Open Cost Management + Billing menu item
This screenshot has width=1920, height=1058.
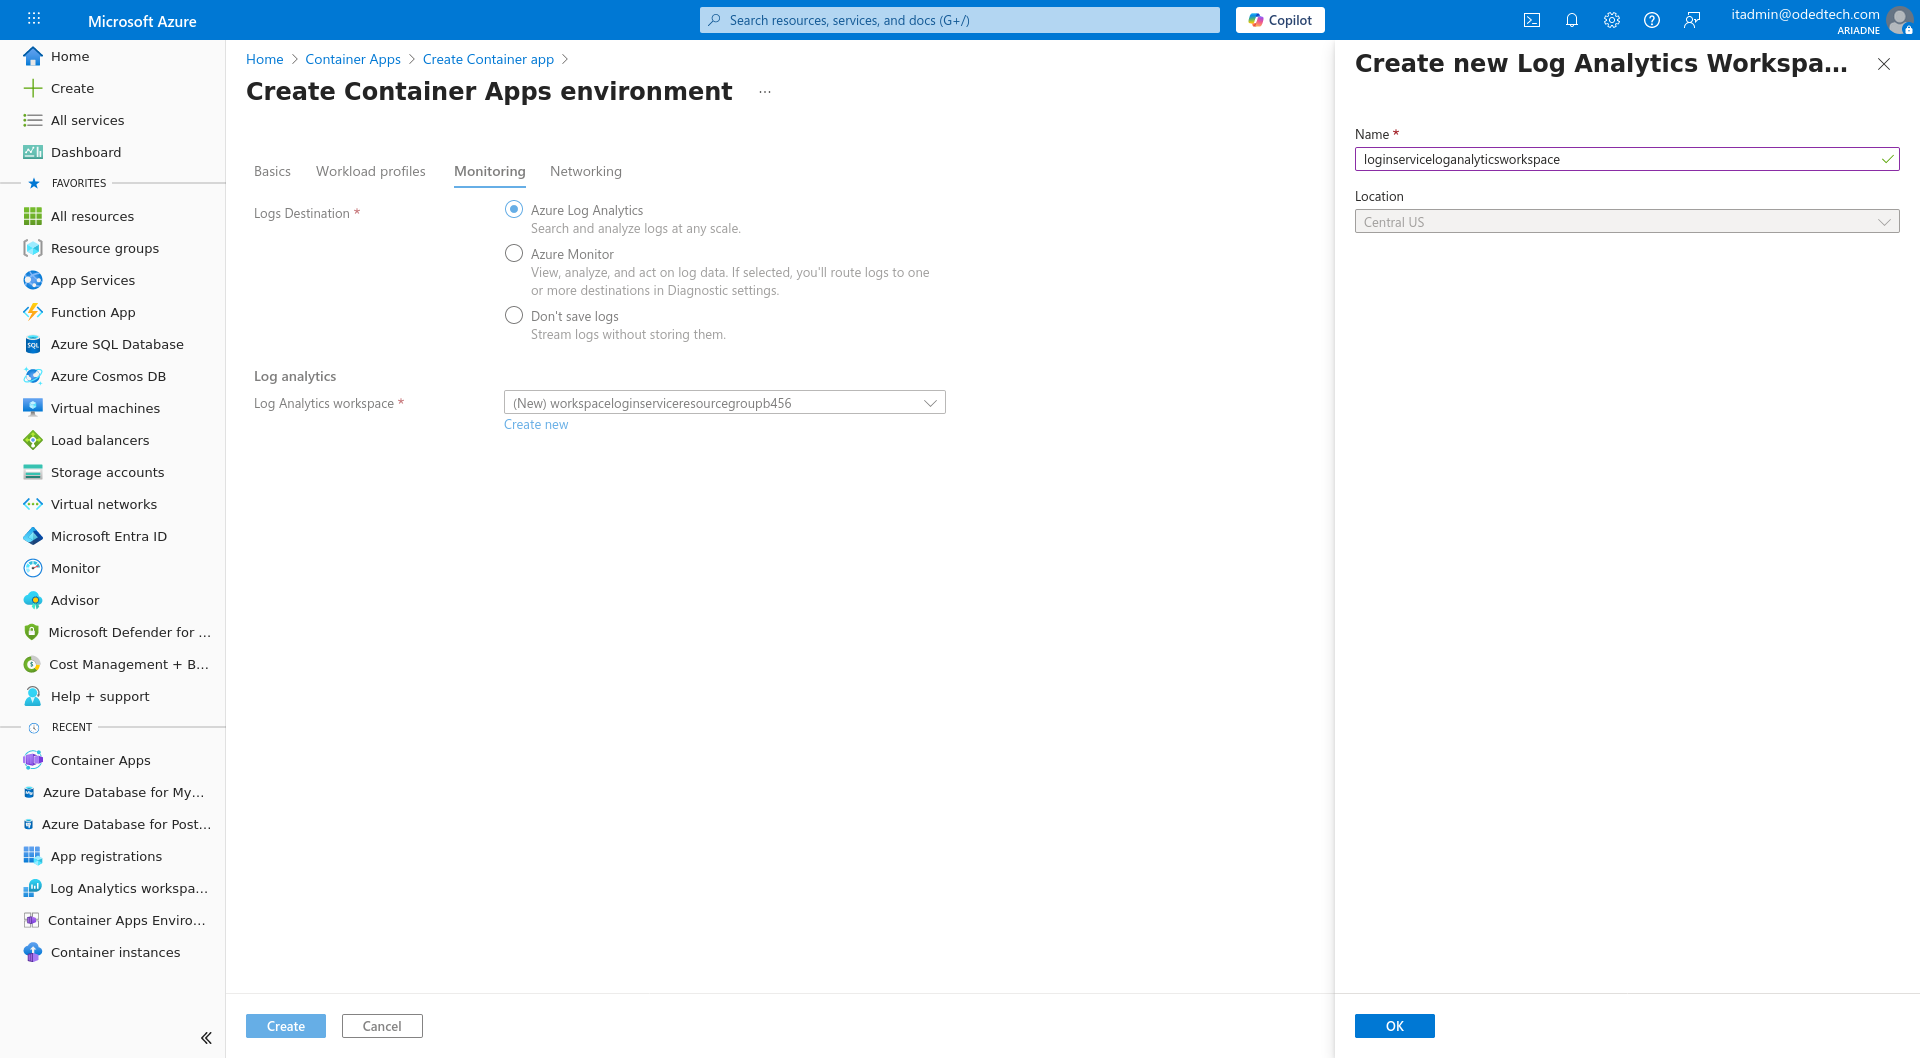tap(113, 664)
